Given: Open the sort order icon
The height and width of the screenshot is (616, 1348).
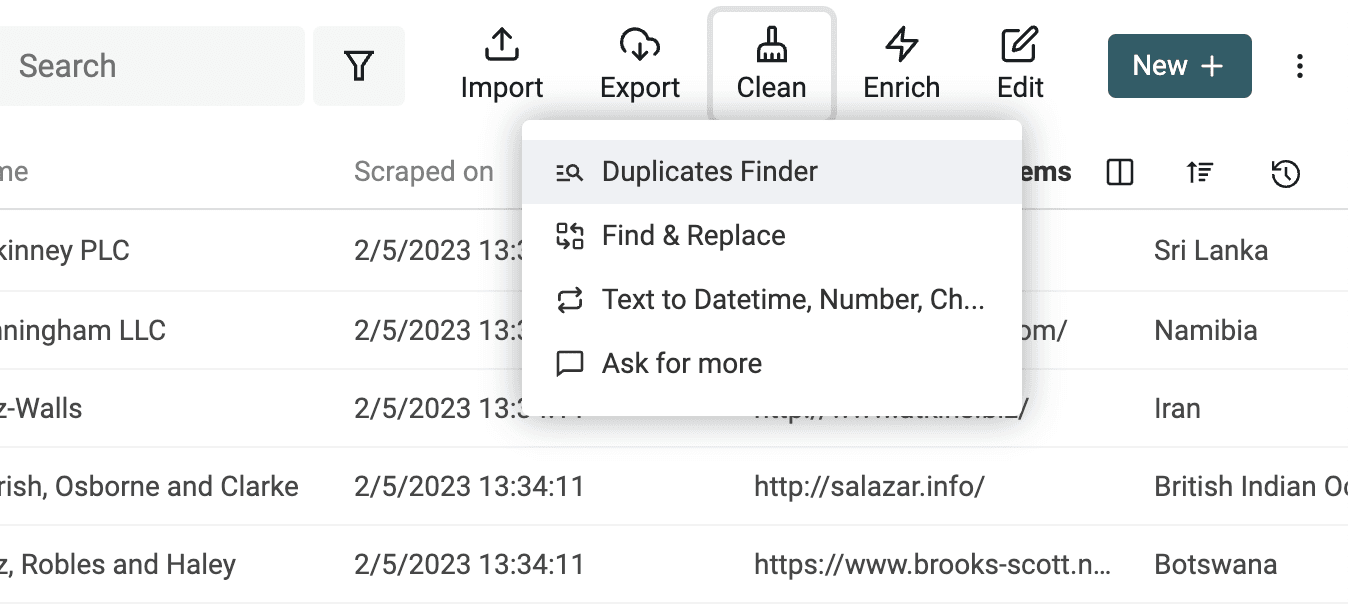Looking at the screenshot, I should click(1200, 173).
